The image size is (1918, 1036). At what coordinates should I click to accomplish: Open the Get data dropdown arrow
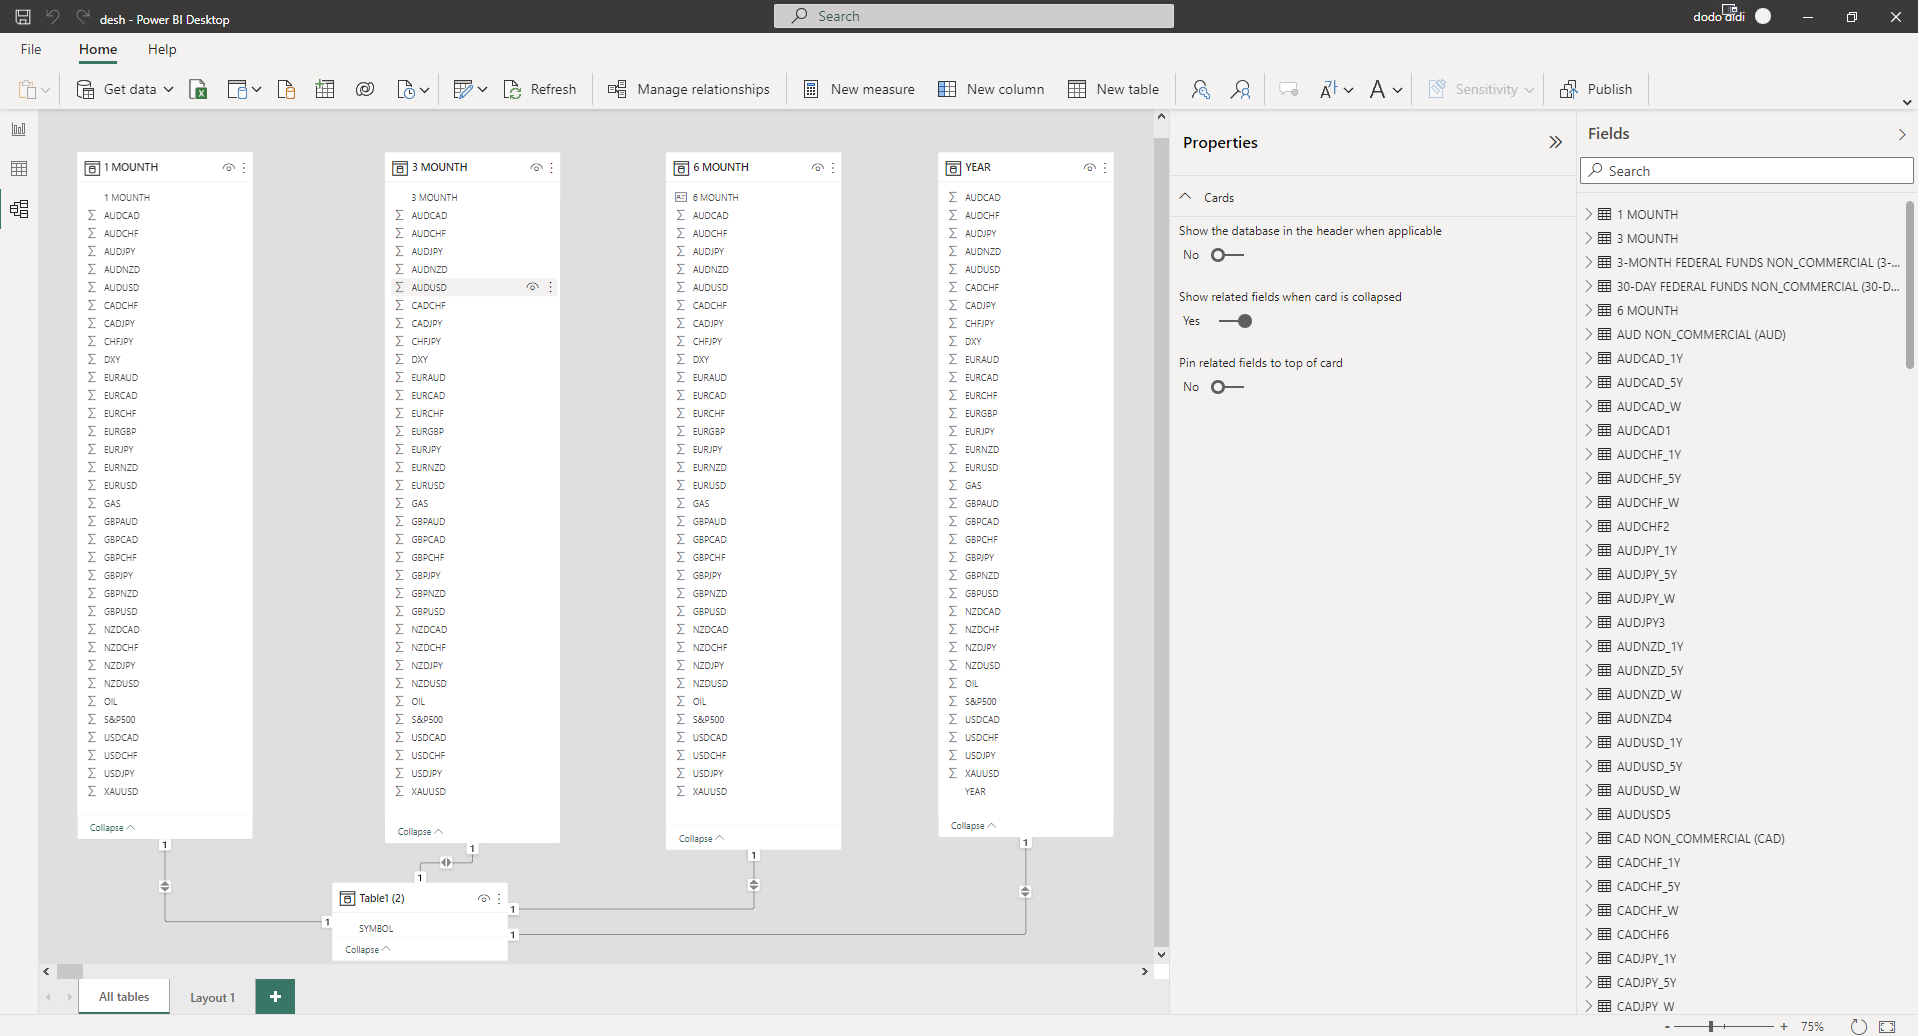(168, 89)
